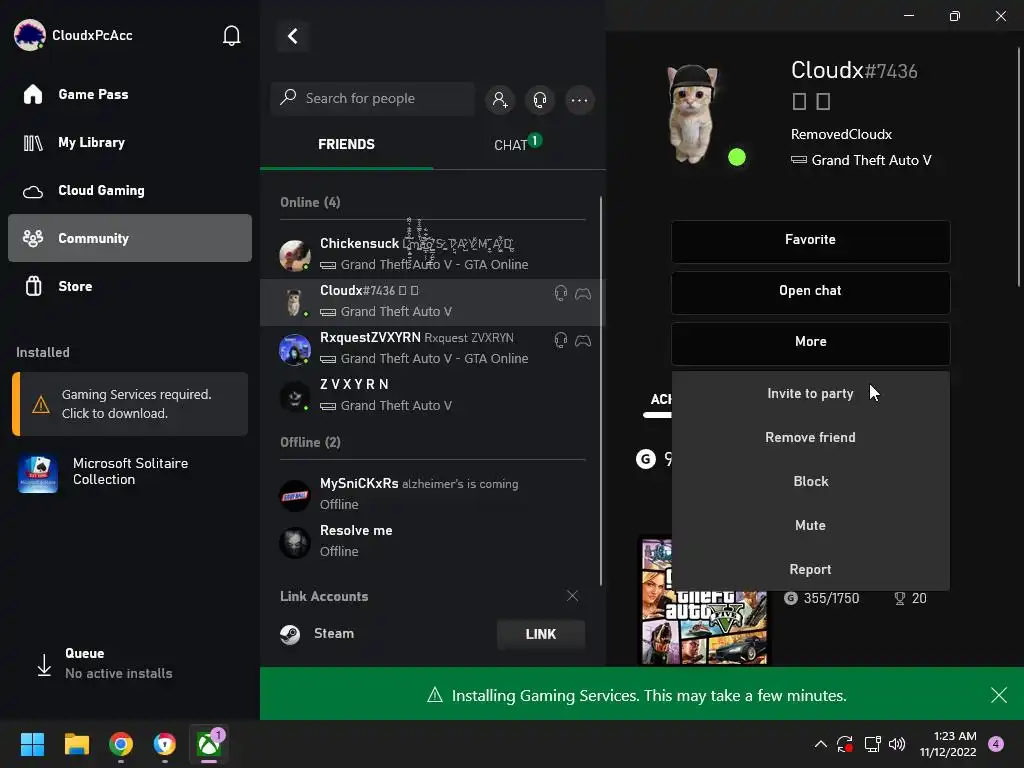Click the Steam logo icon

291,634
